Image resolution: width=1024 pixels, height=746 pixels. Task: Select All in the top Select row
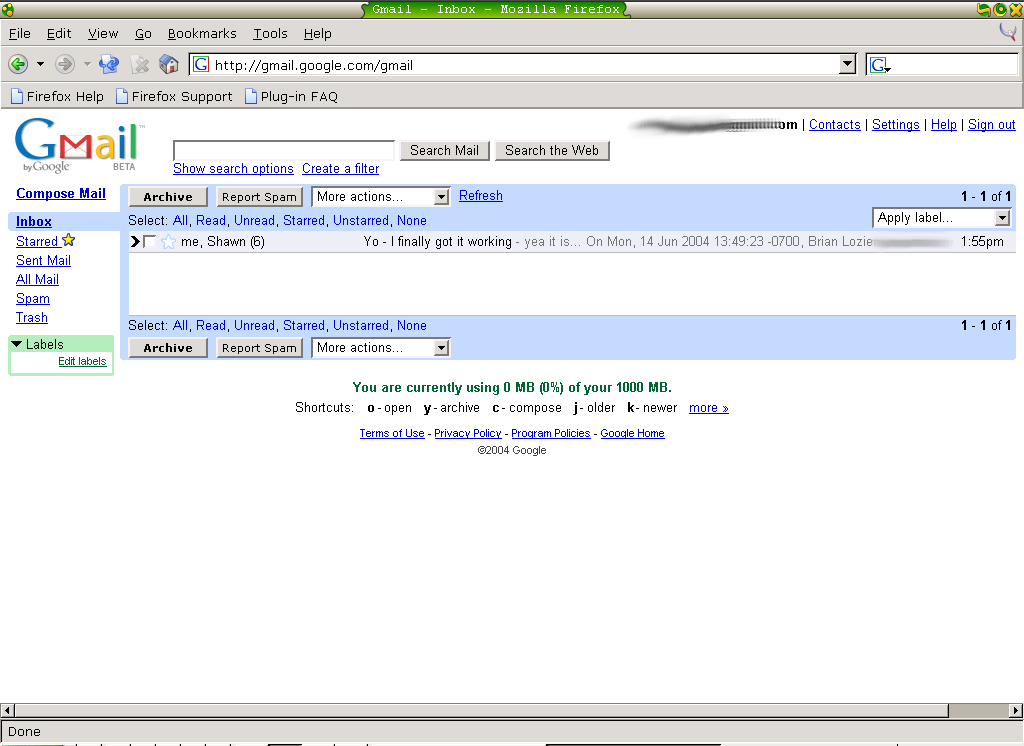(180, 220)
